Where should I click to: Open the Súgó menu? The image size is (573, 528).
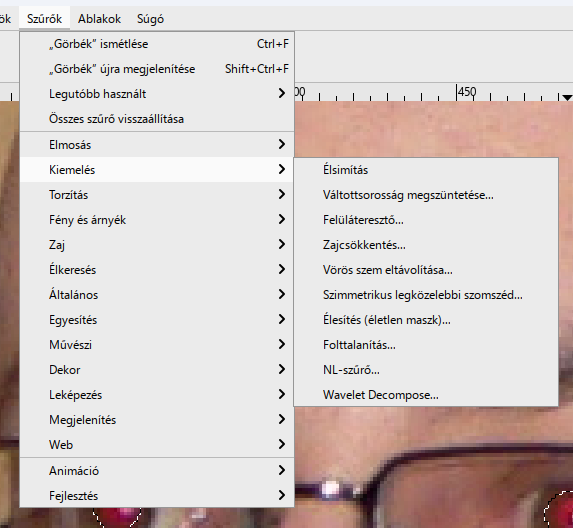click(150, 19)
